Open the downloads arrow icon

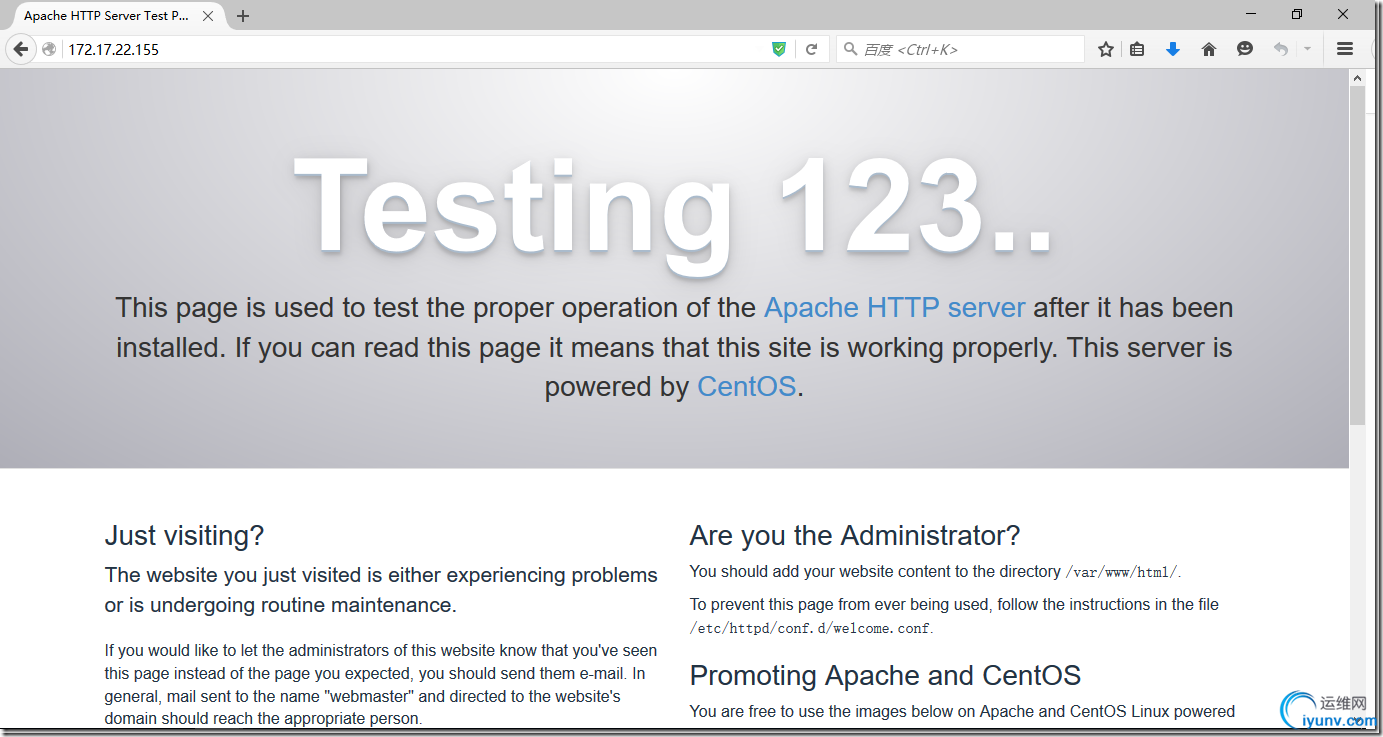point(1173,49)
